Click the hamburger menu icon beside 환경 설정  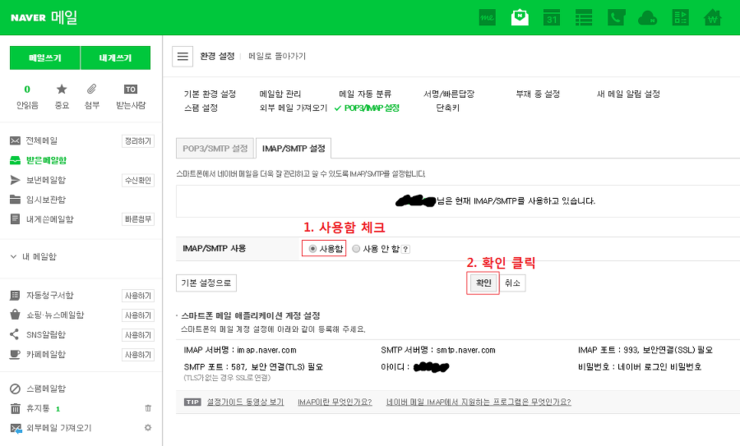[x=183, y=57]
